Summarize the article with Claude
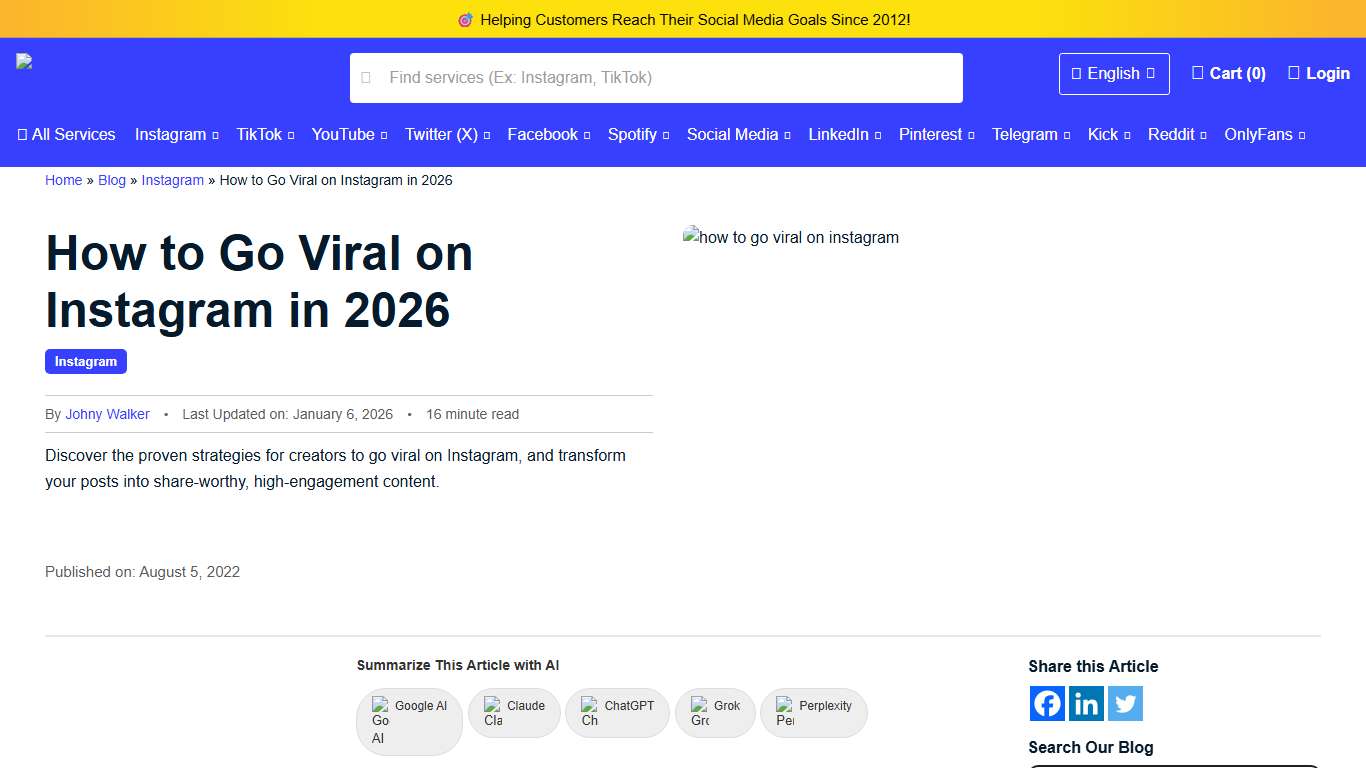Viewport: 1366px width, 768px height. (514, 712)
